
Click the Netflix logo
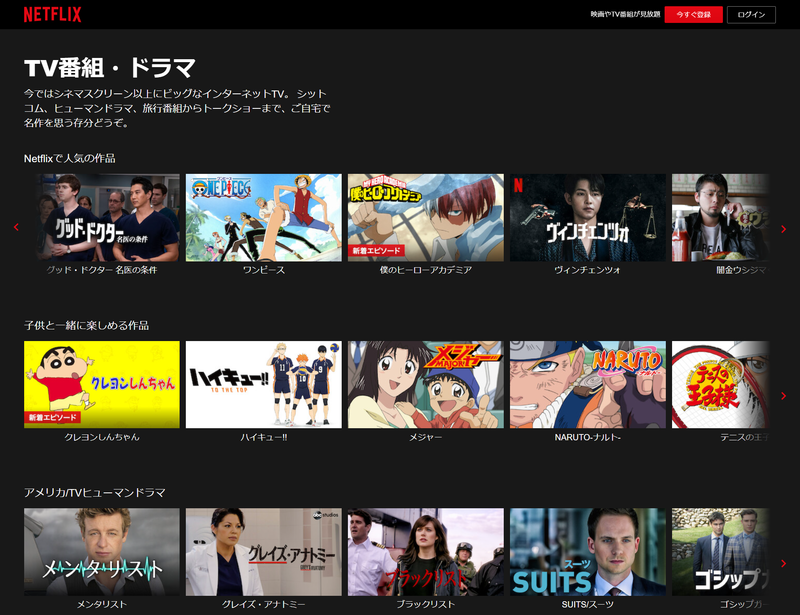coord(53,14)
